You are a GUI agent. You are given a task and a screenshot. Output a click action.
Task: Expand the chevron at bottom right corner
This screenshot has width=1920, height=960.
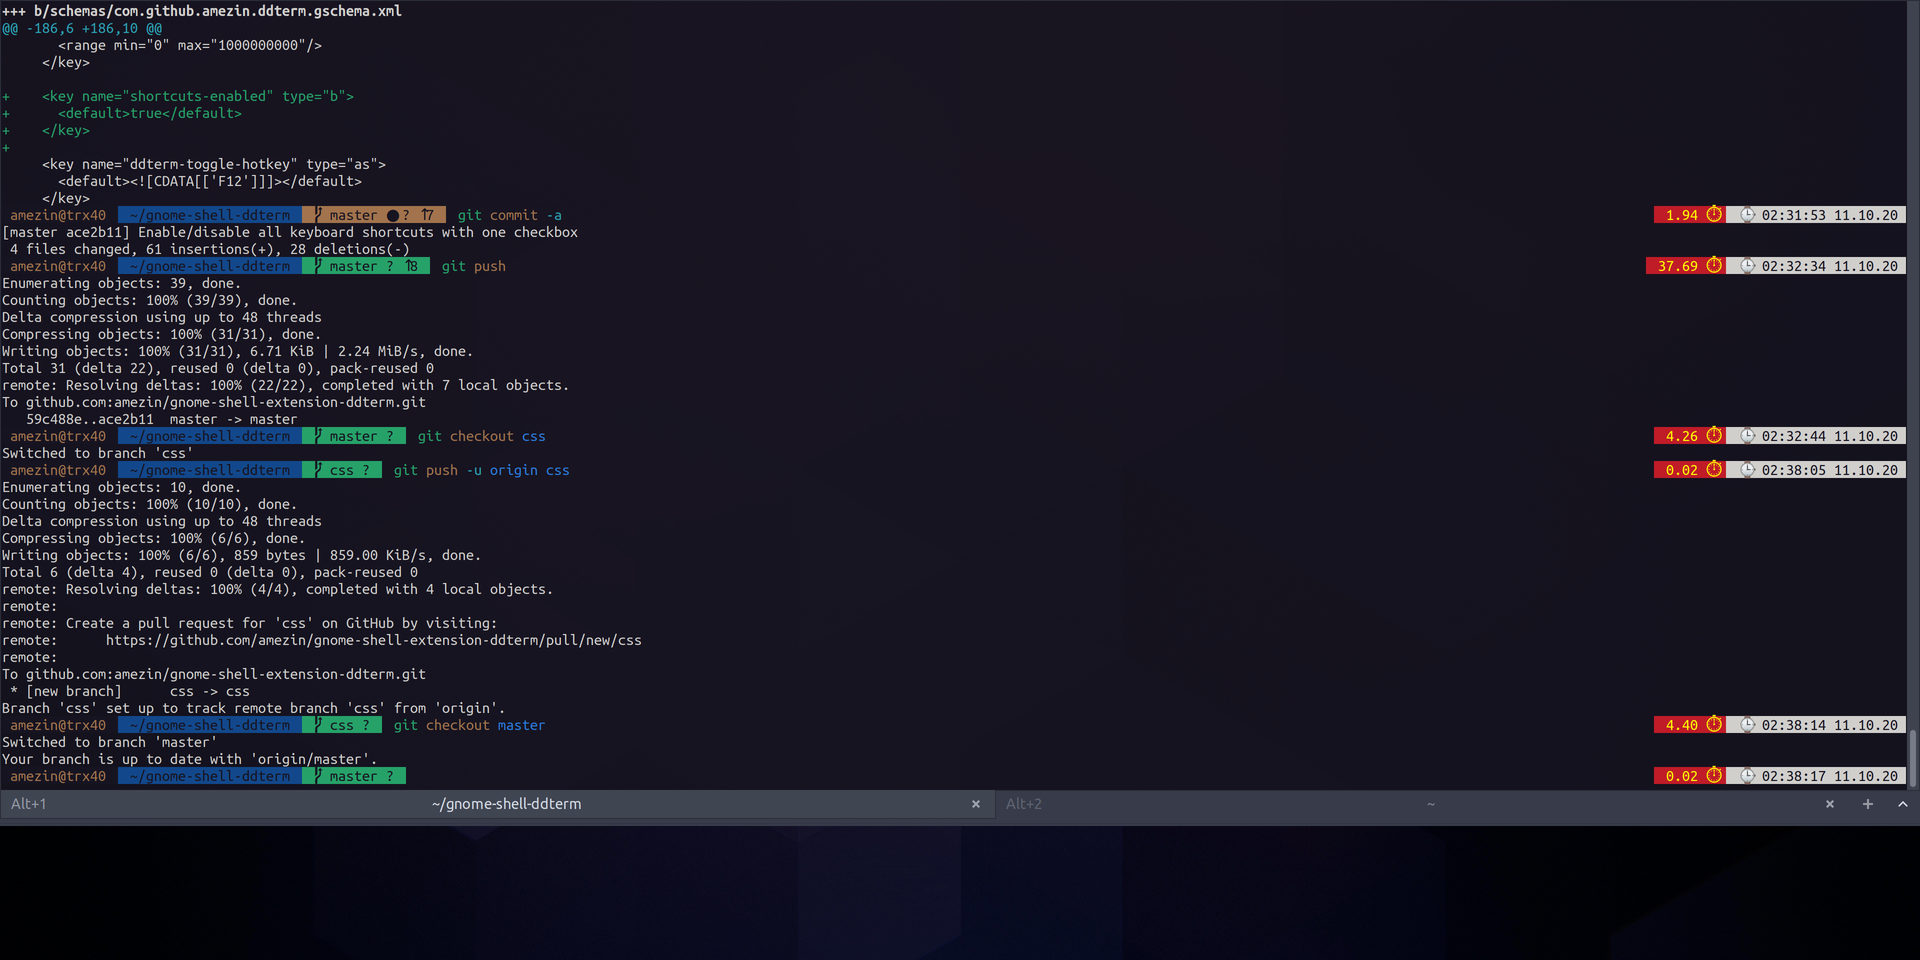click(x=1902, y=803)
